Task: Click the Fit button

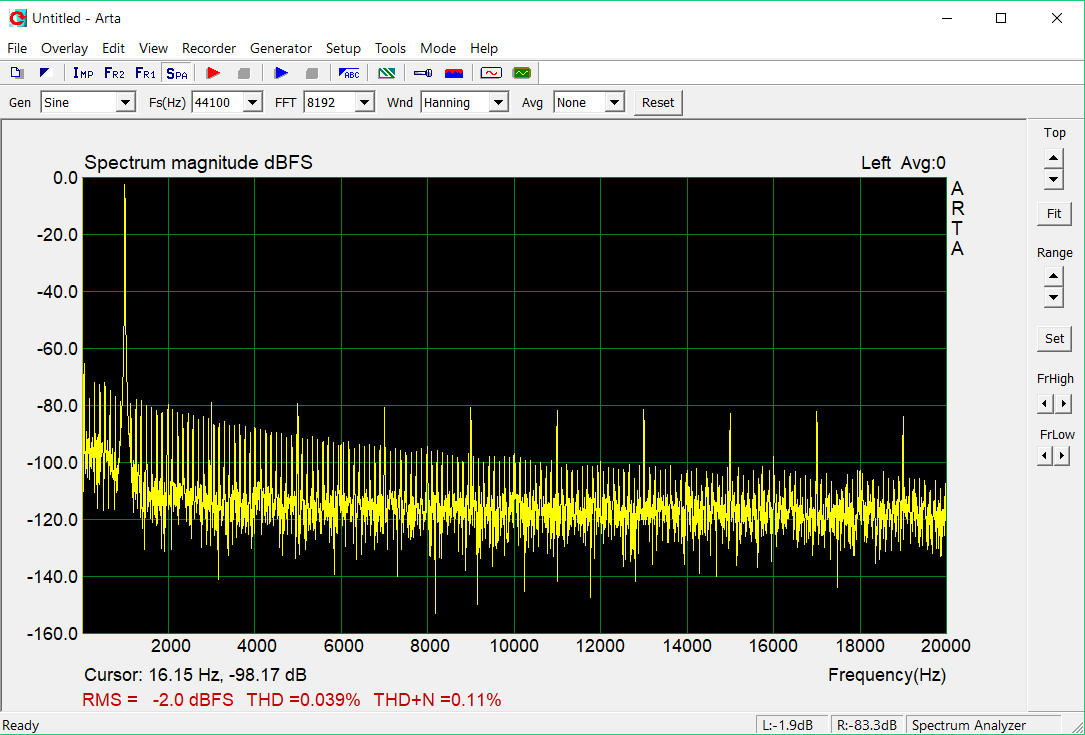Action: 1054,214
